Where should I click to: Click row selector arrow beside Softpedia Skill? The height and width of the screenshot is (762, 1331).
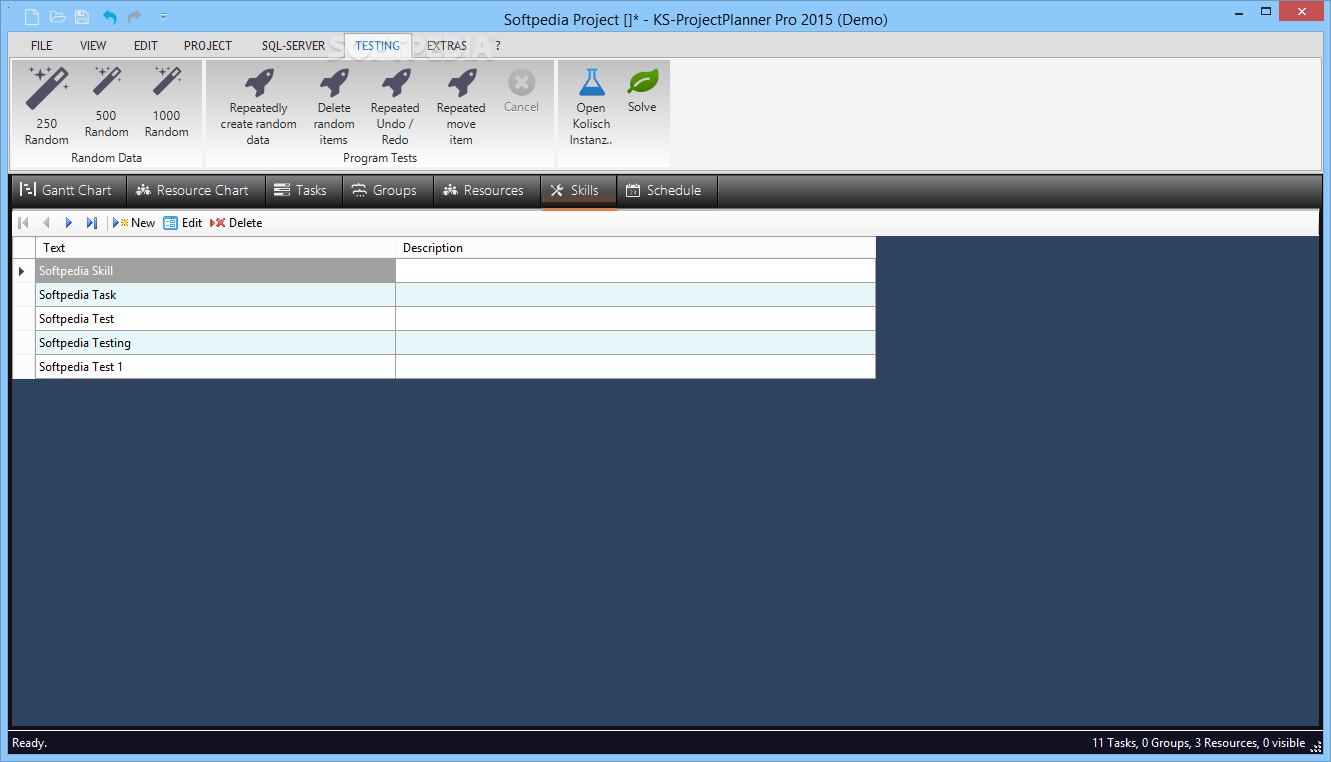click(23, 271)
